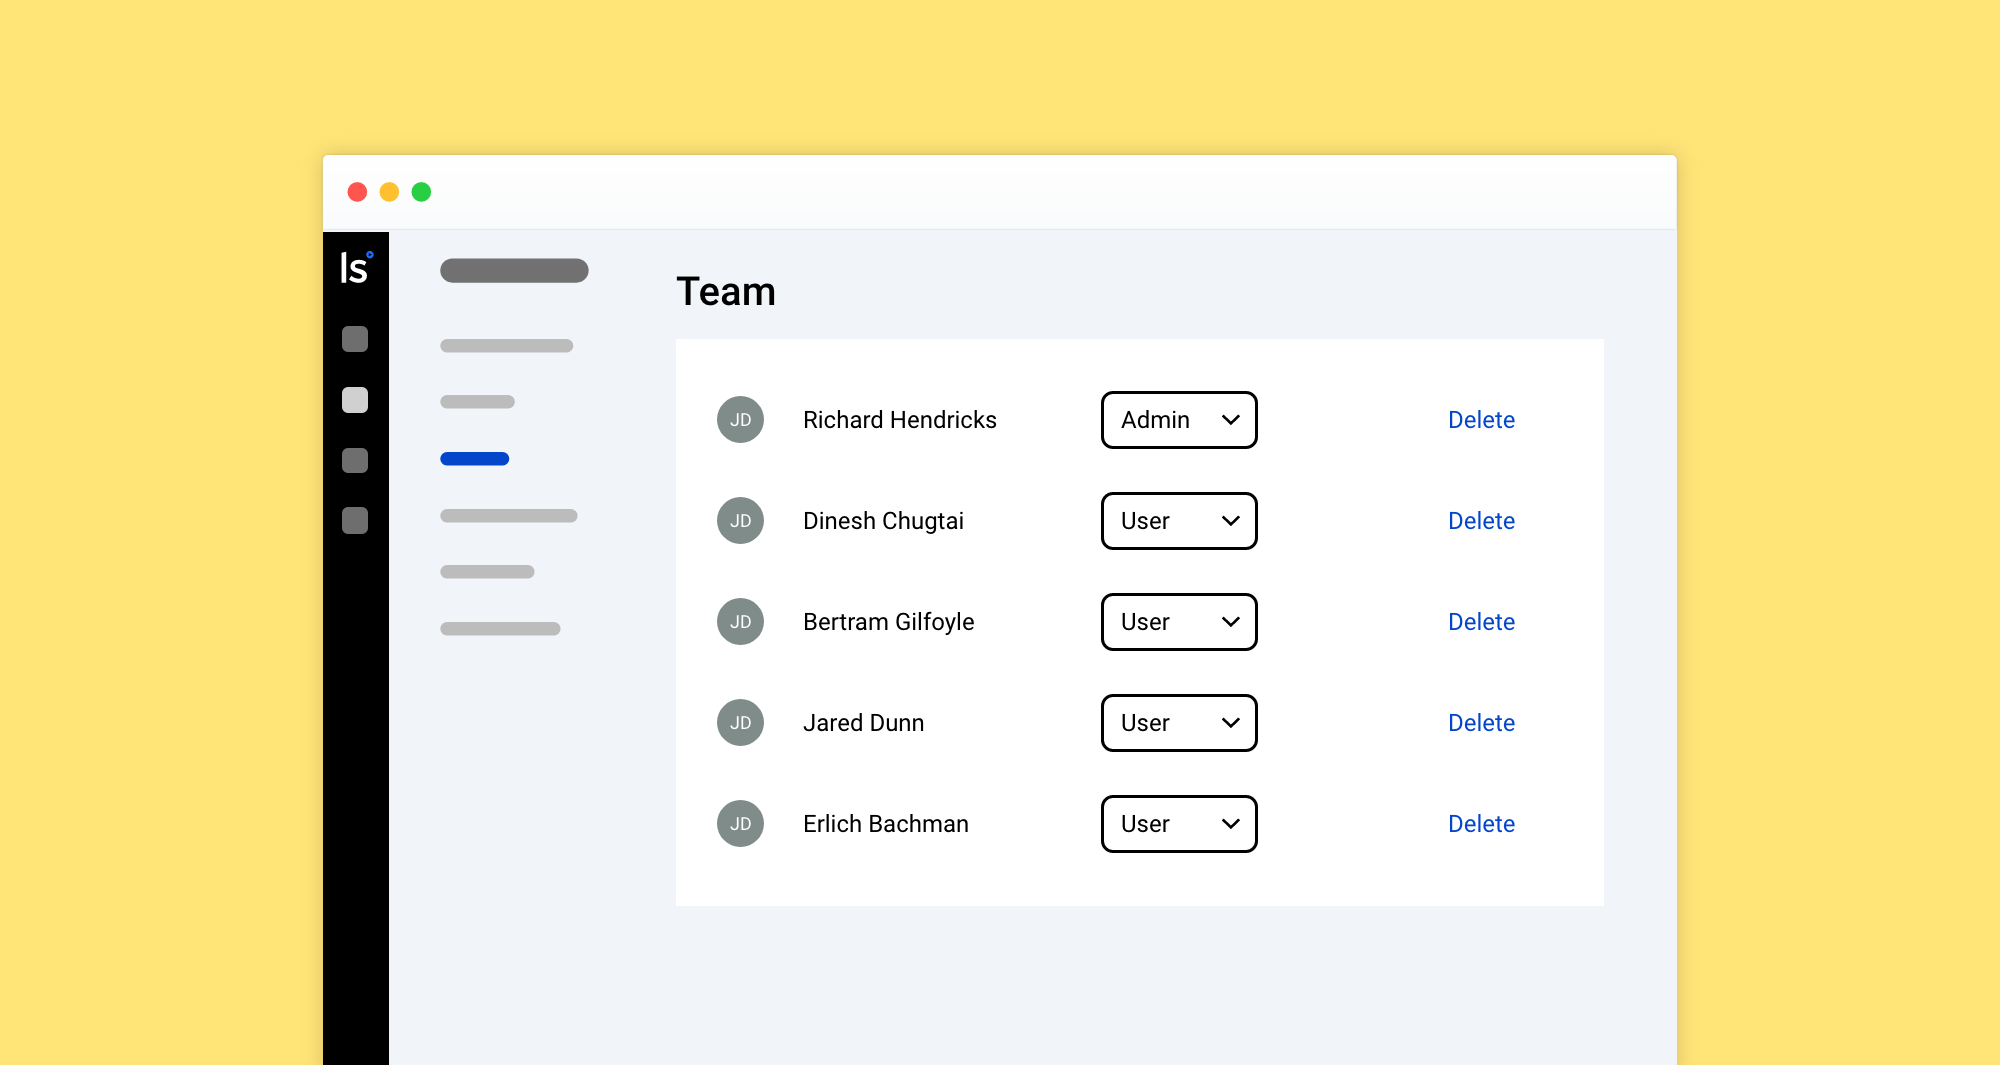The image size is (2000, 1065).
Task: Click Richard Hendricks' avatar icon
Action: tap(740, 420)
